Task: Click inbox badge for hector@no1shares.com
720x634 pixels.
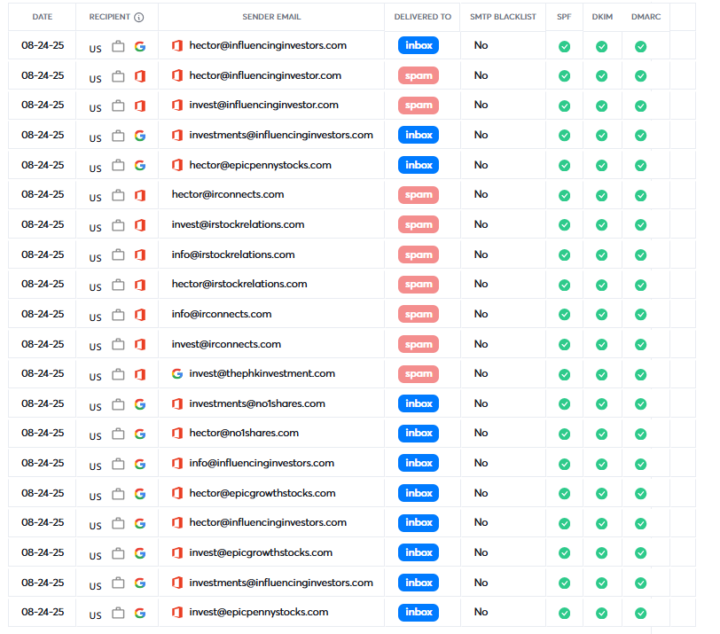Action: (x=418, y=433)
